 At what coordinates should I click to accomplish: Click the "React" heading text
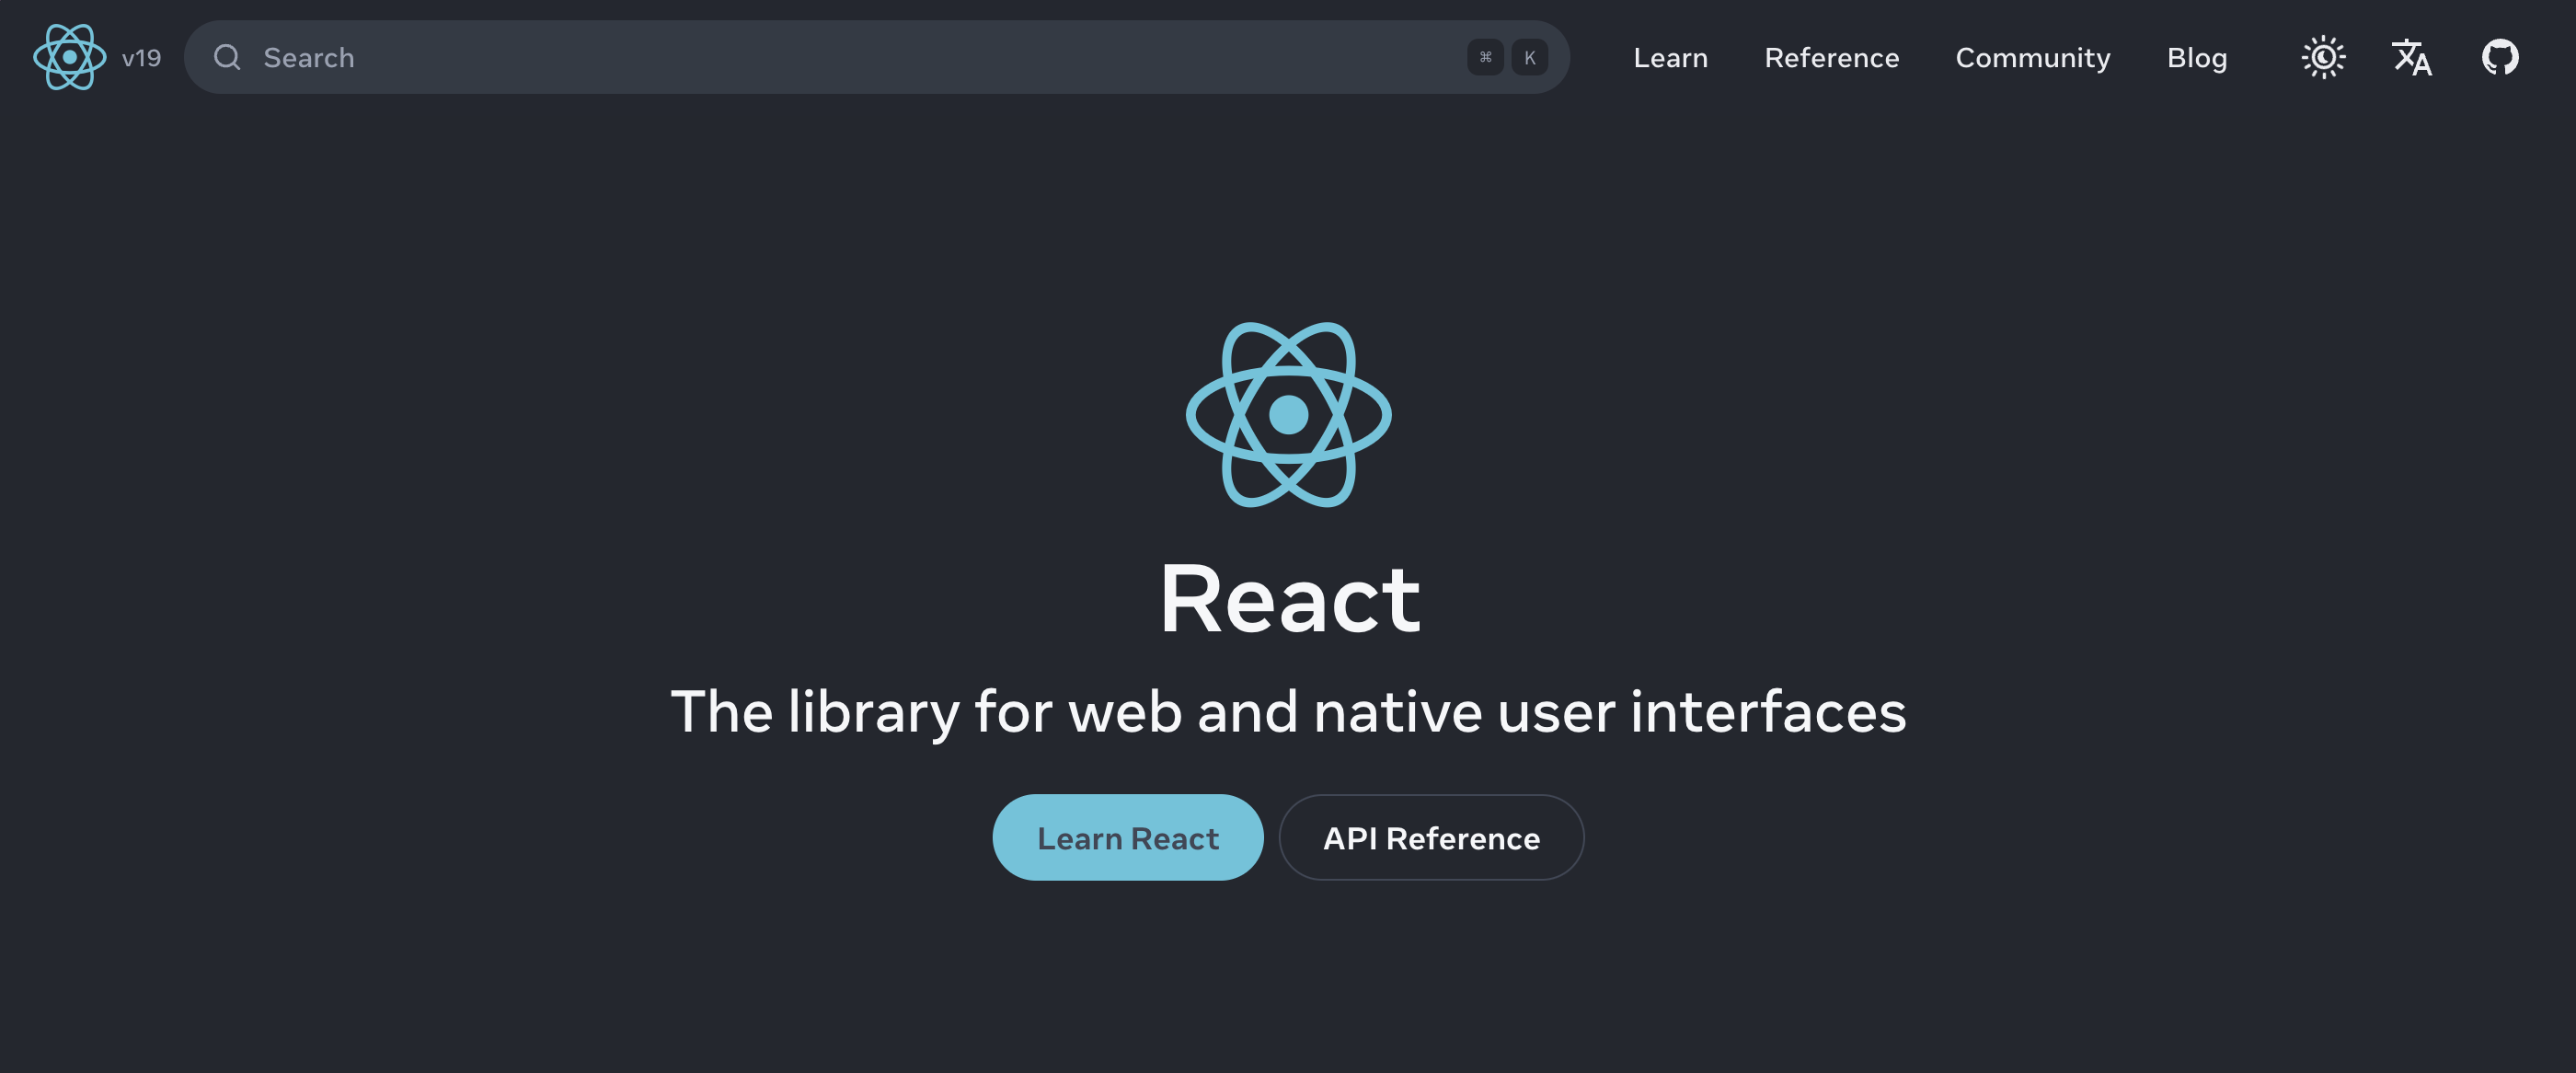[1289, 598]
